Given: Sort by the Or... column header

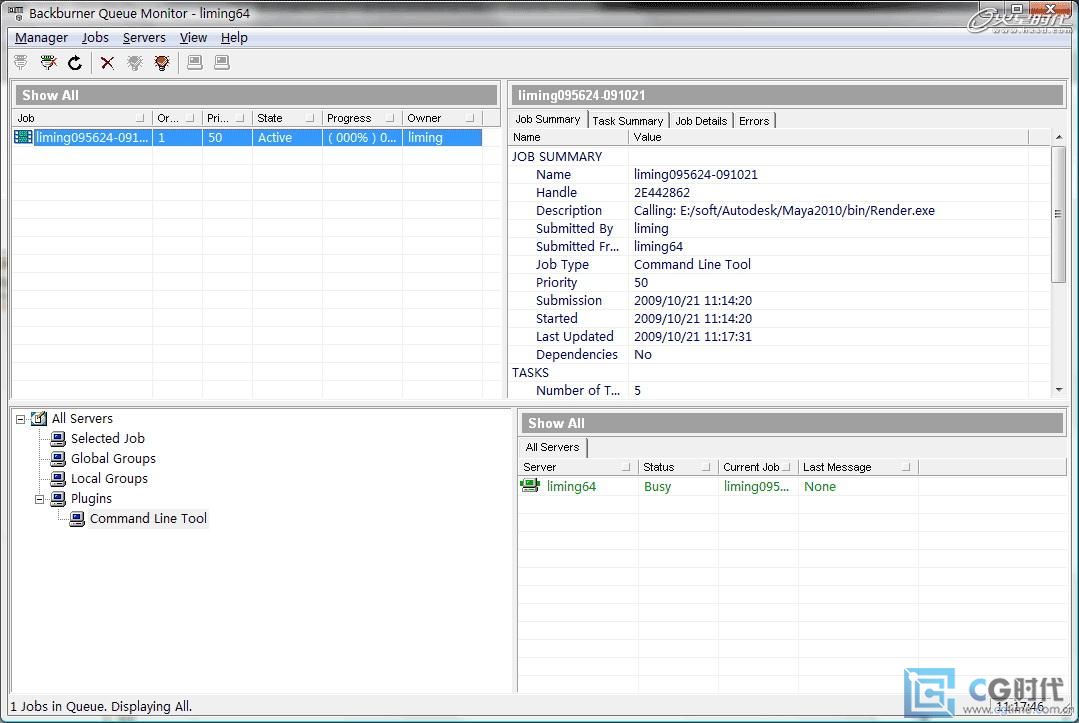Looking at the screenshot, I should coord(177,118).
